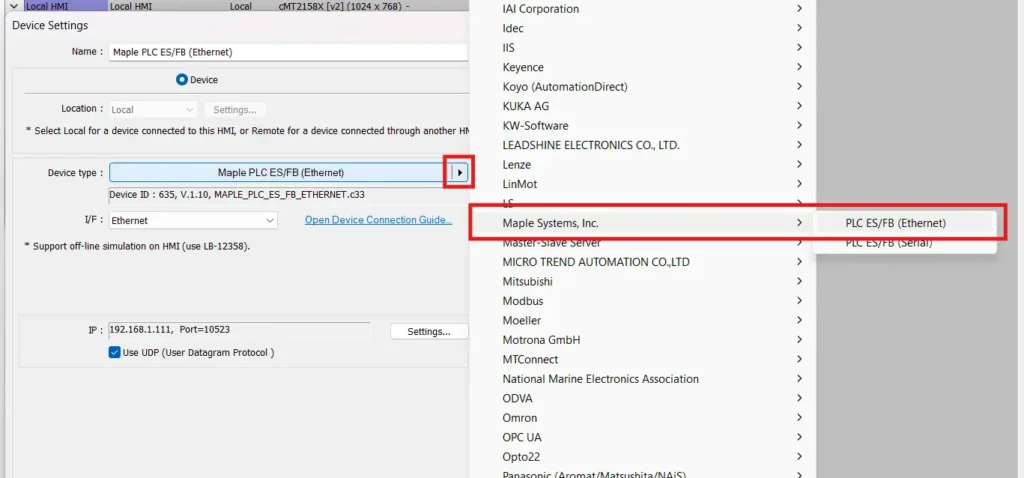Viewport: 1024px width, 478px height.
Task: Open Modbus menu entry
Action: point(642,302)
